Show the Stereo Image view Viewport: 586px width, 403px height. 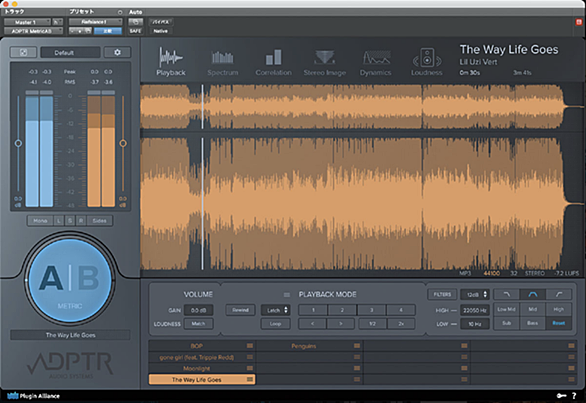pyautogui.click(x=324, y=63)
